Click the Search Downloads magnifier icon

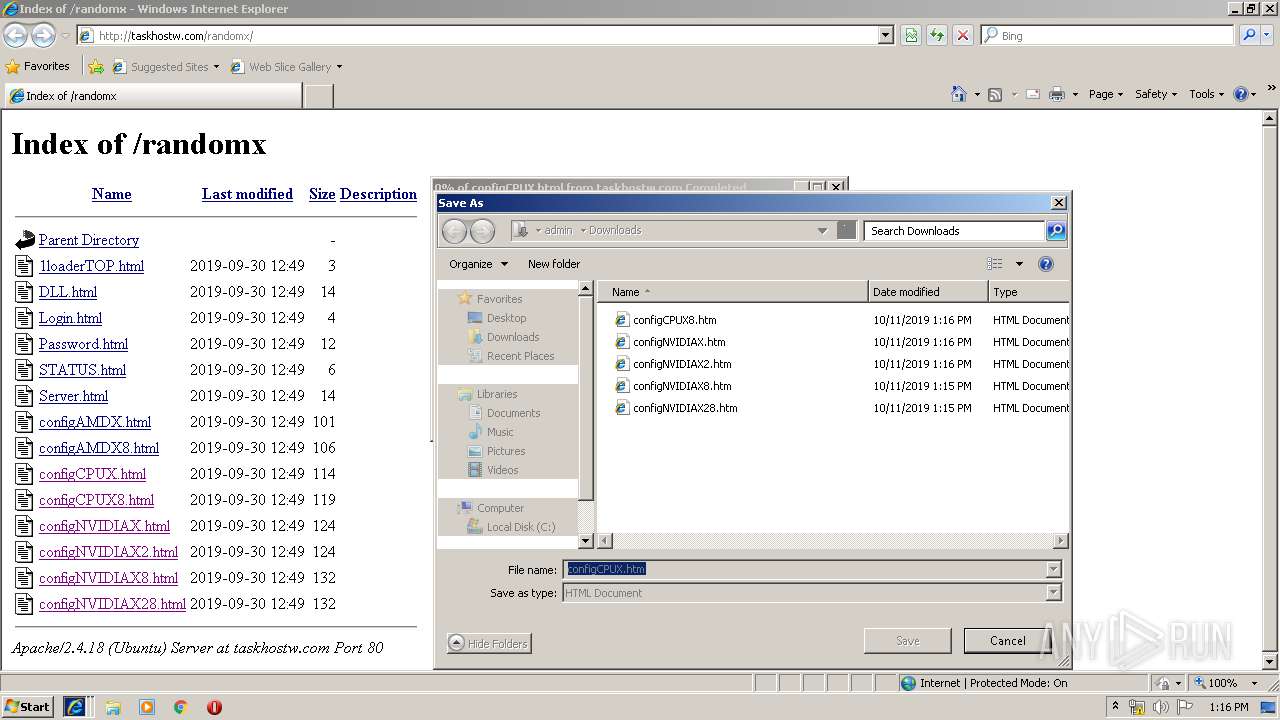[1056, 231]
